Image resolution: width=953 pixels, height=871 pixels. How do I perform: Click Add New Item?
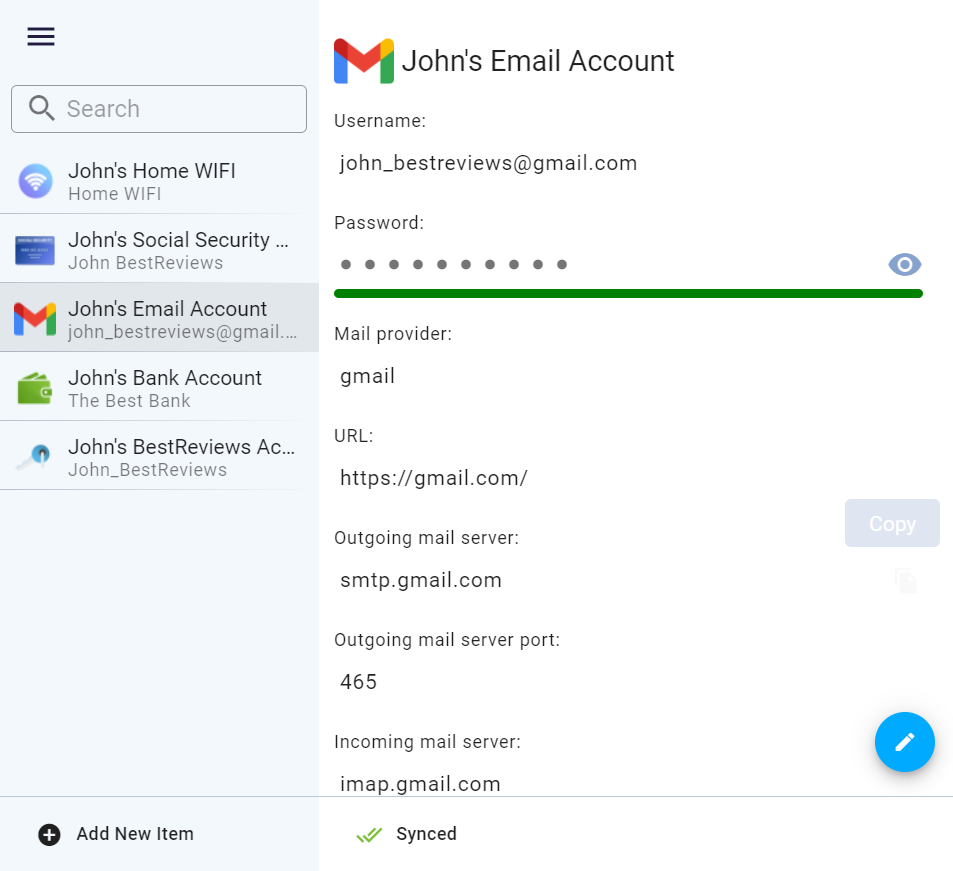tap(115, 833)
